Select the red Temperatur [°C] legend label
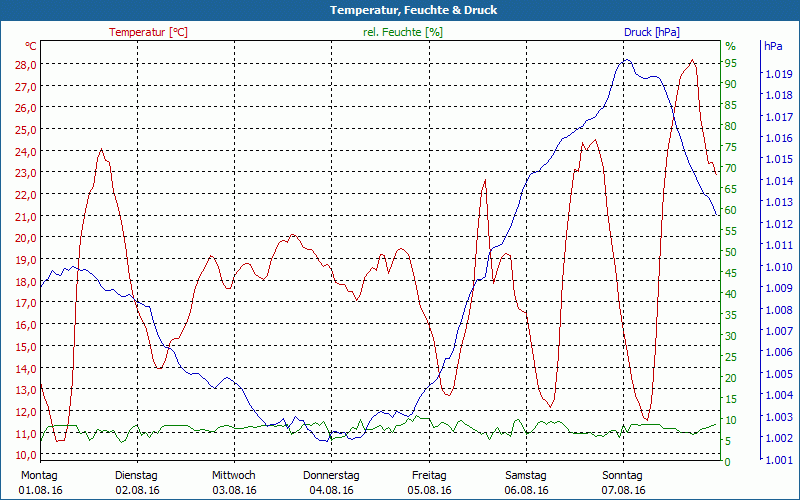 [148, 32]
